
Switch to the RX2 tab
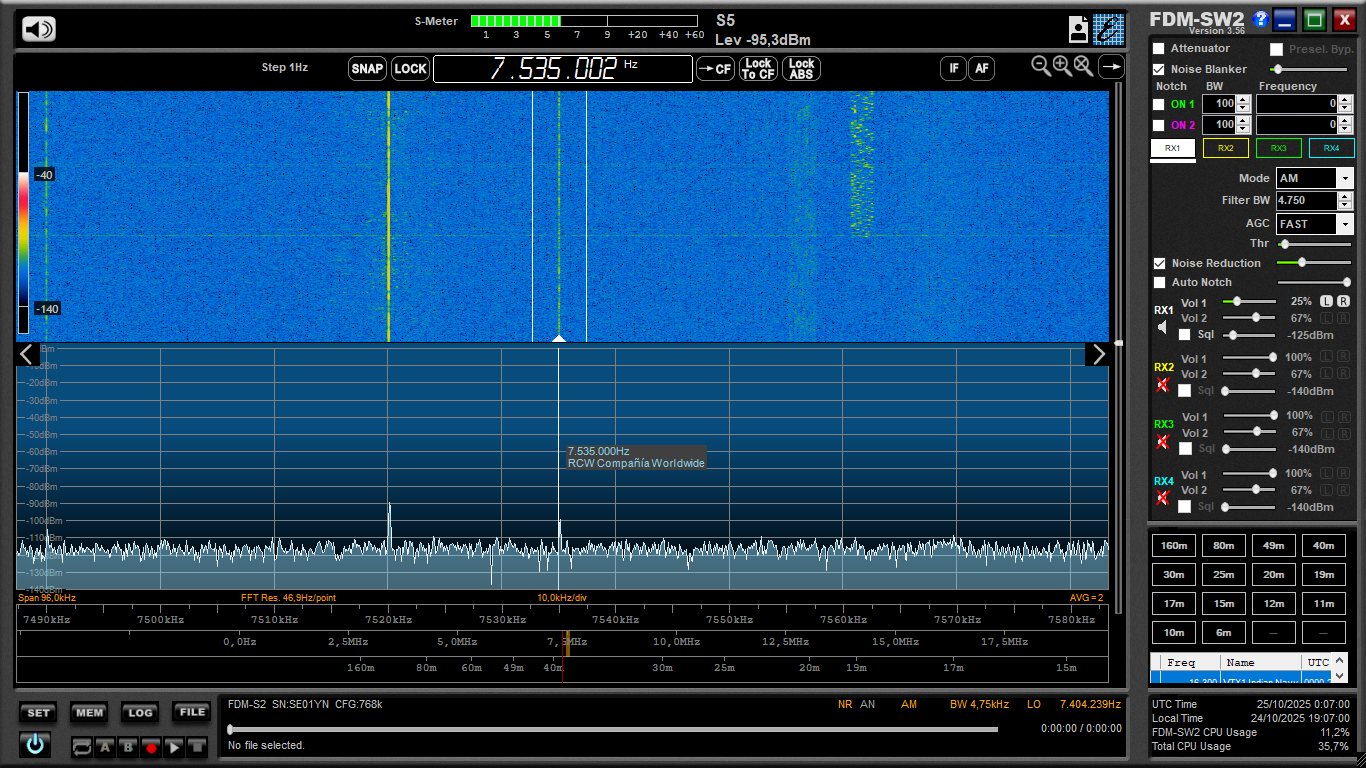[1225, 148]
